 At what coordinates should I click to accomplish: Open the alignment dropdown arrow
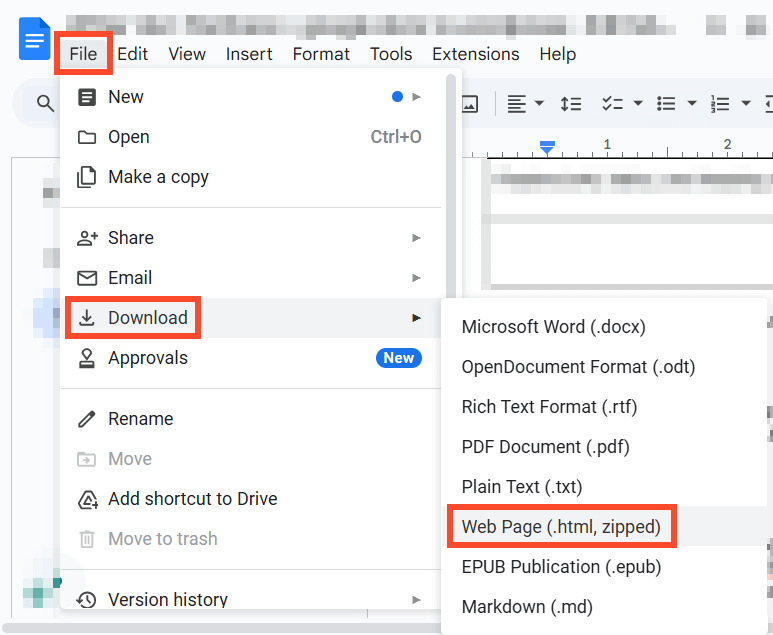coord(539,104)
